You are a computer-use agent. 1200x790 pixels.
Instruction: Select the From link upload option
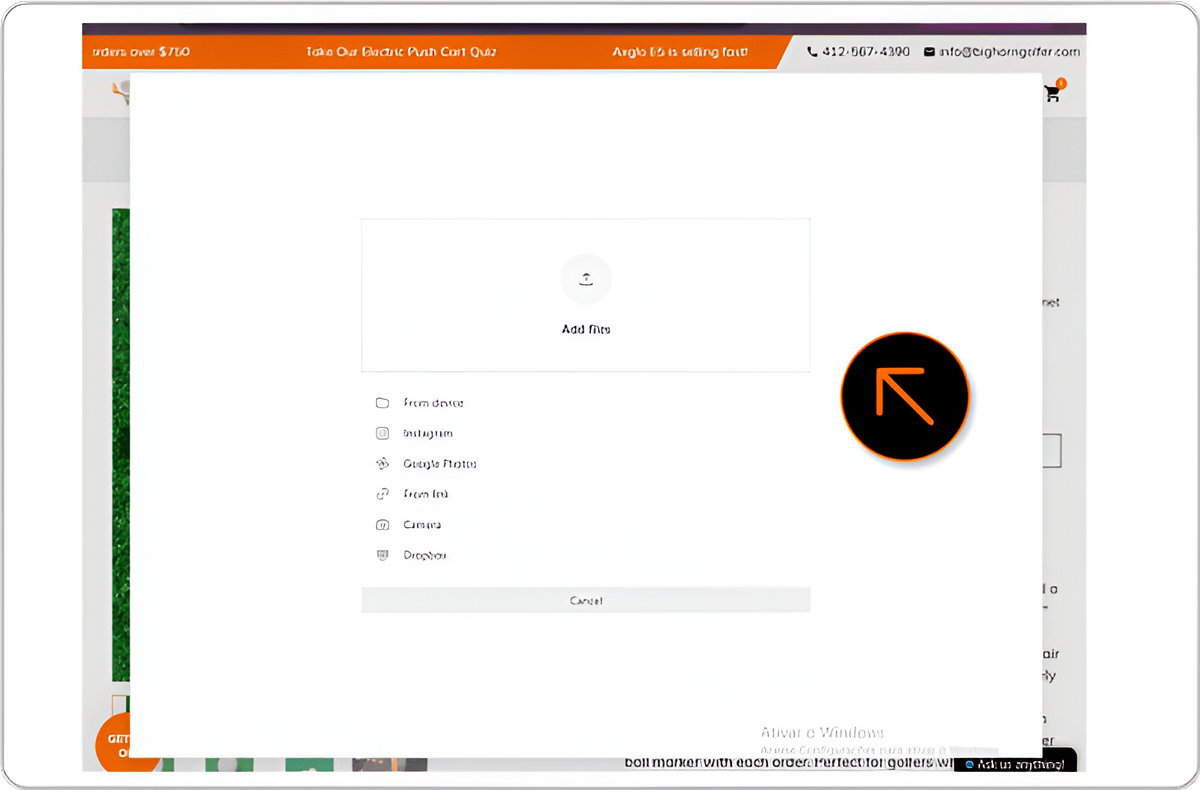pyautogui.click(x=426, y=494)
